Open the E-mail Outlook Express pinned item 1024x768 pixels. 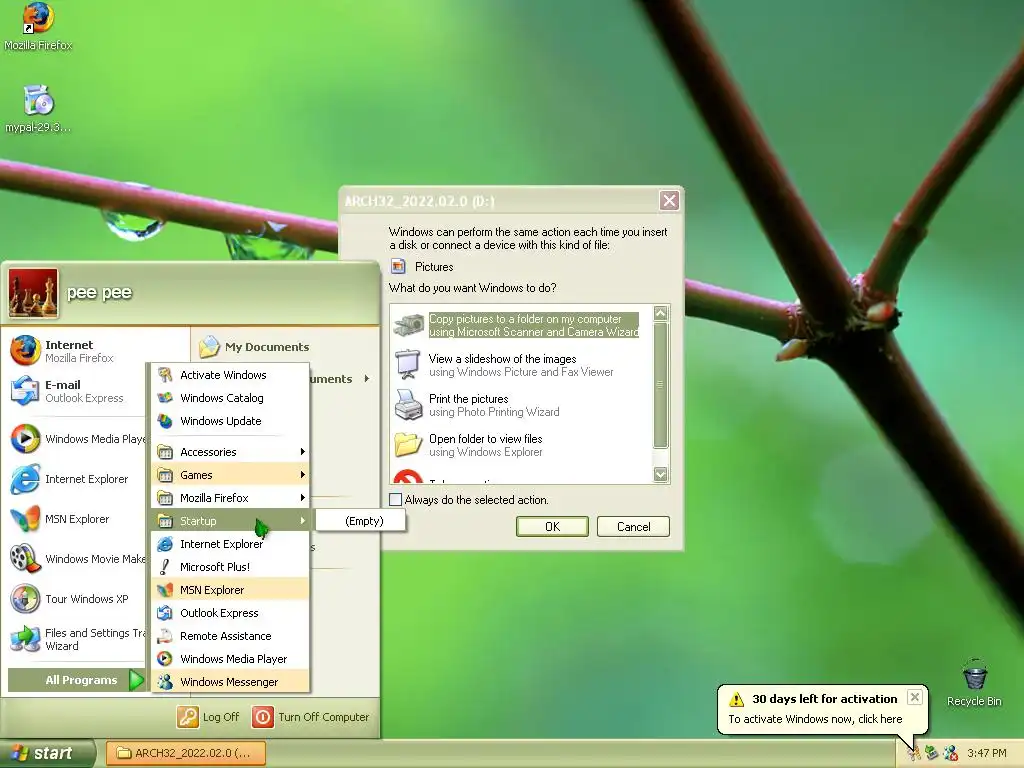point(78,391)
